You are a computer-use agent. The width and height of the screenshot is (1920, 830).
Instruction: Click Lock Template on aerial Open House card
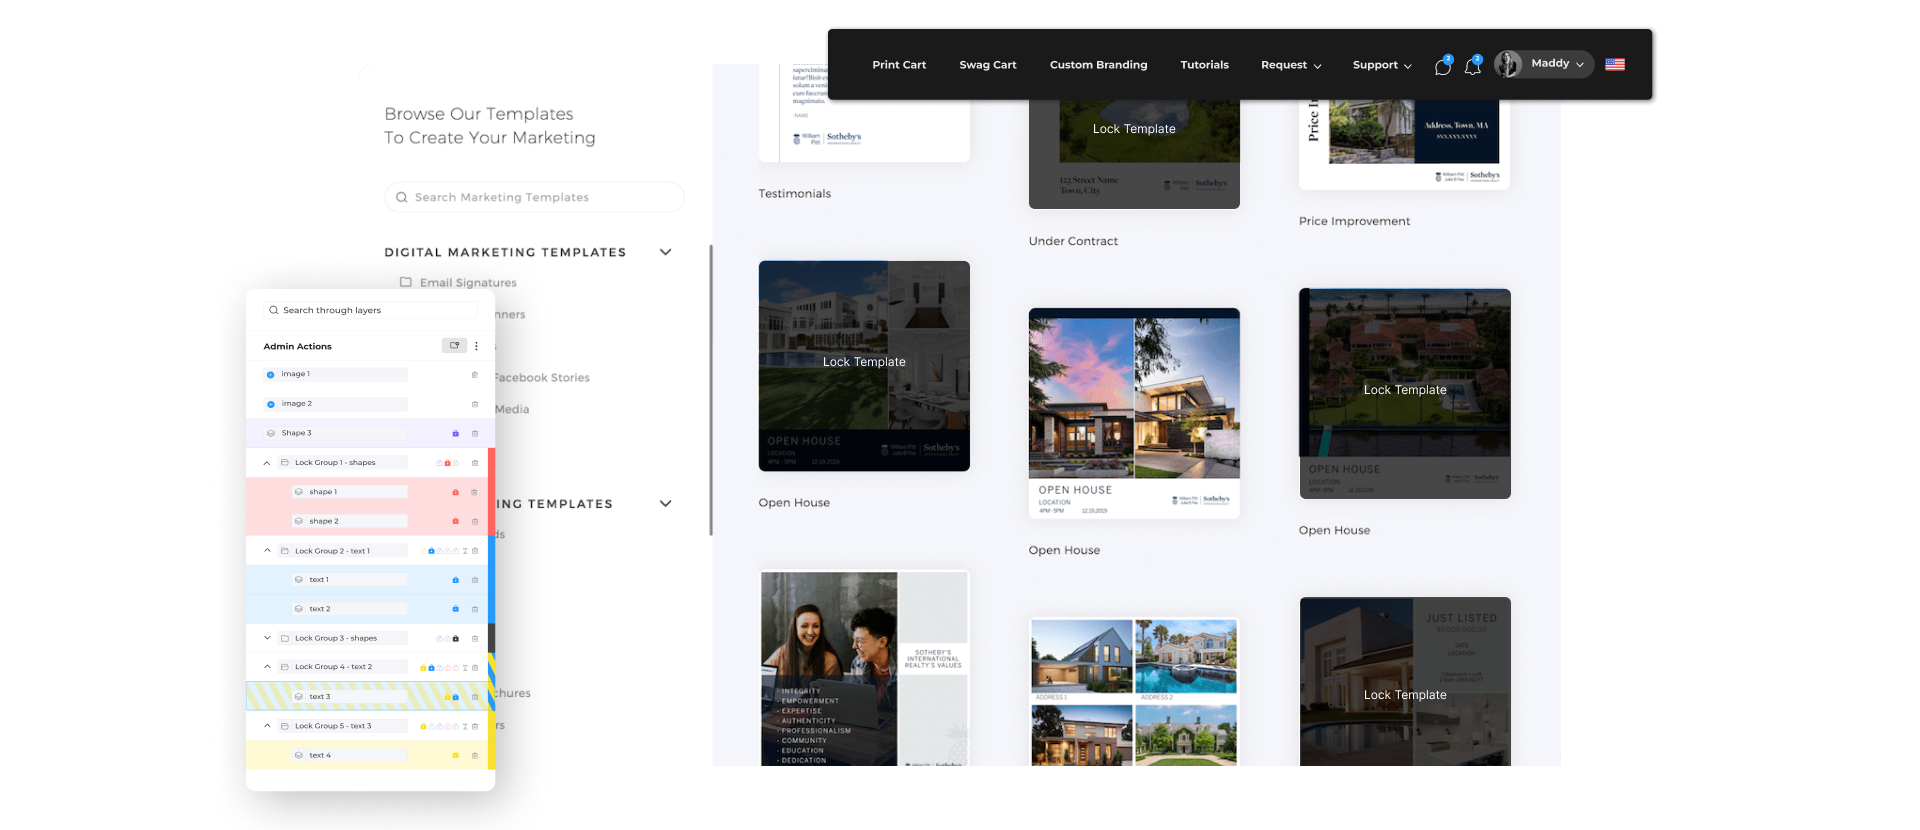pyautogui.click(x=1405, y=390)
